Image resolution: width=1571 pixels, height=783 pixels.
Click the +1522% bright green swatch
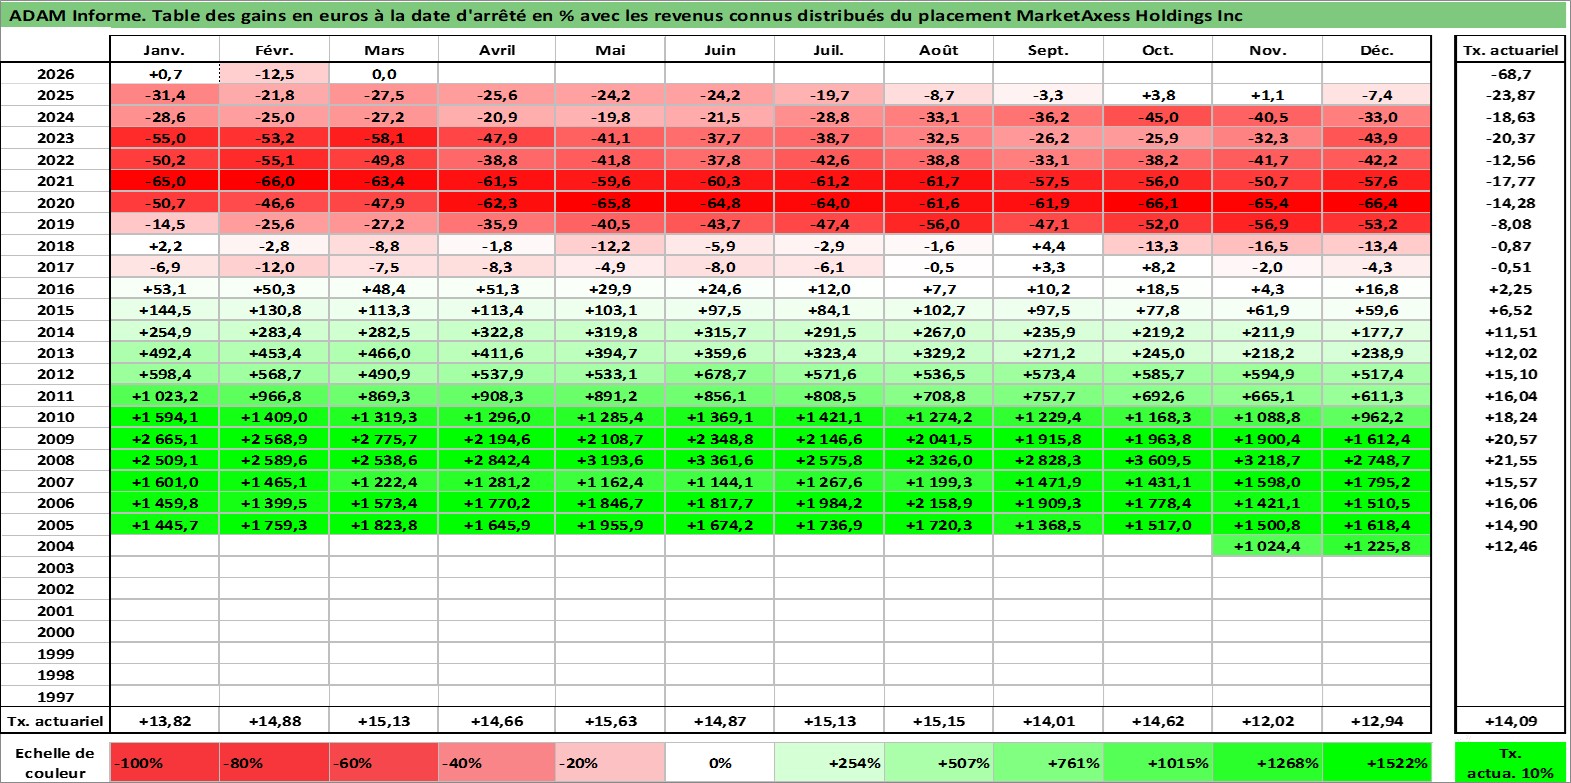pyautogui.click(x=1377, y=762)
